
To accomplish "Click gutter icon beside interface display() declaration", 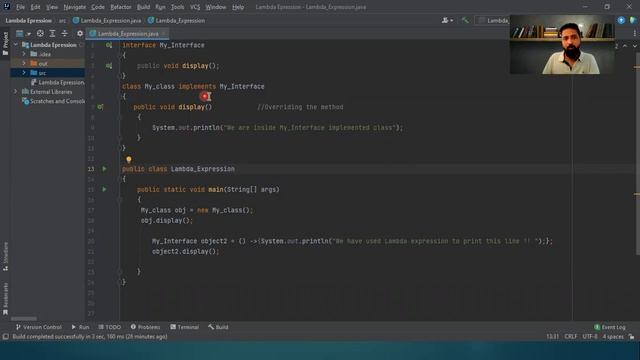I will tap(109, 65).
